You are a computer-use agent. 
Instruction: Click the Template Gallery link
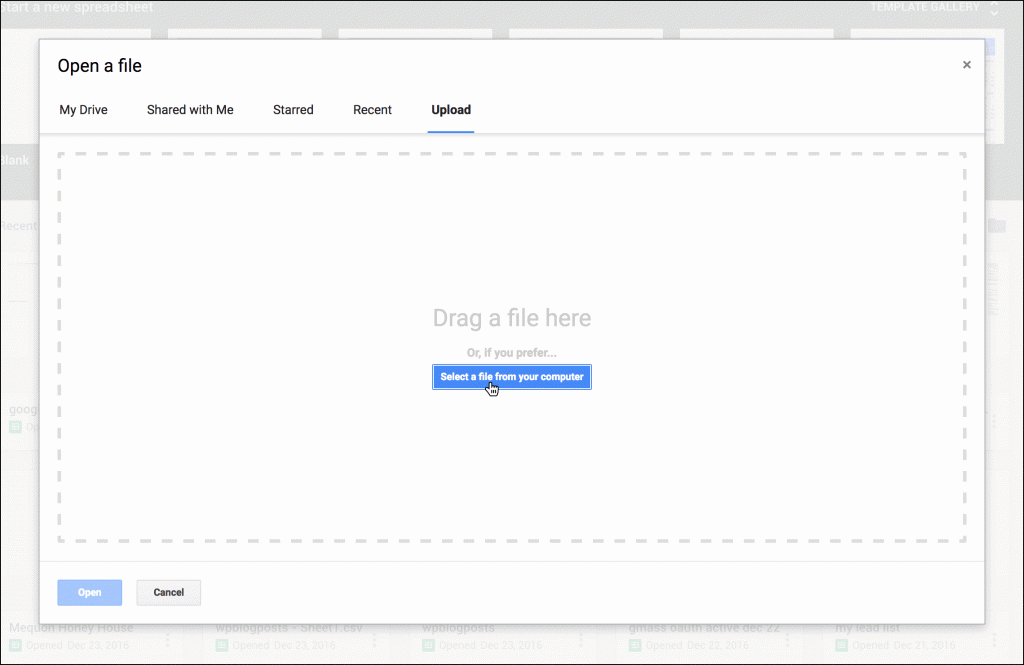click(925, 8)
